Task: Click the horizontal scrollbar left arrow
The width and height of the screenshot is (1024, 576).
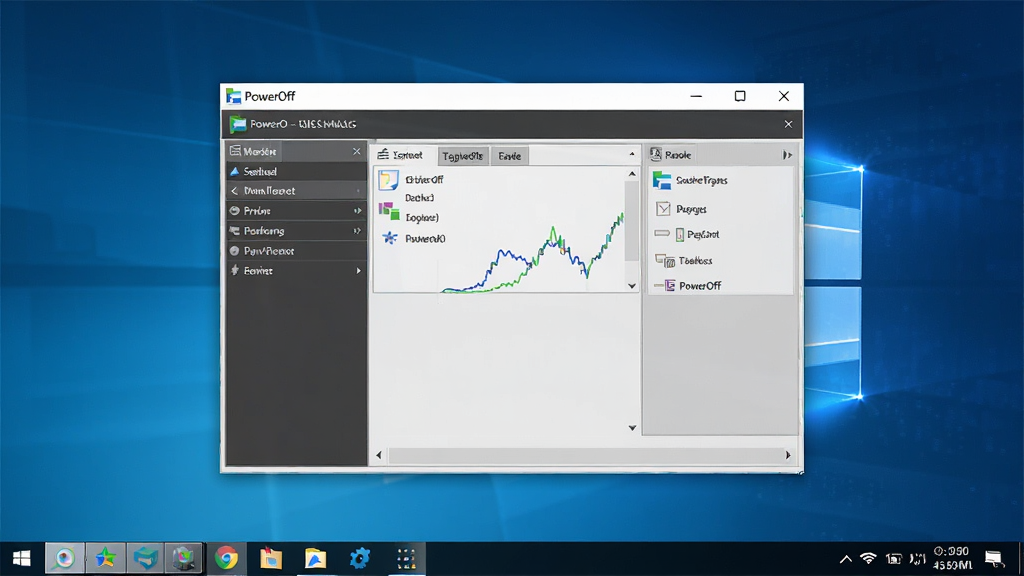Action: tap(379, 455)
